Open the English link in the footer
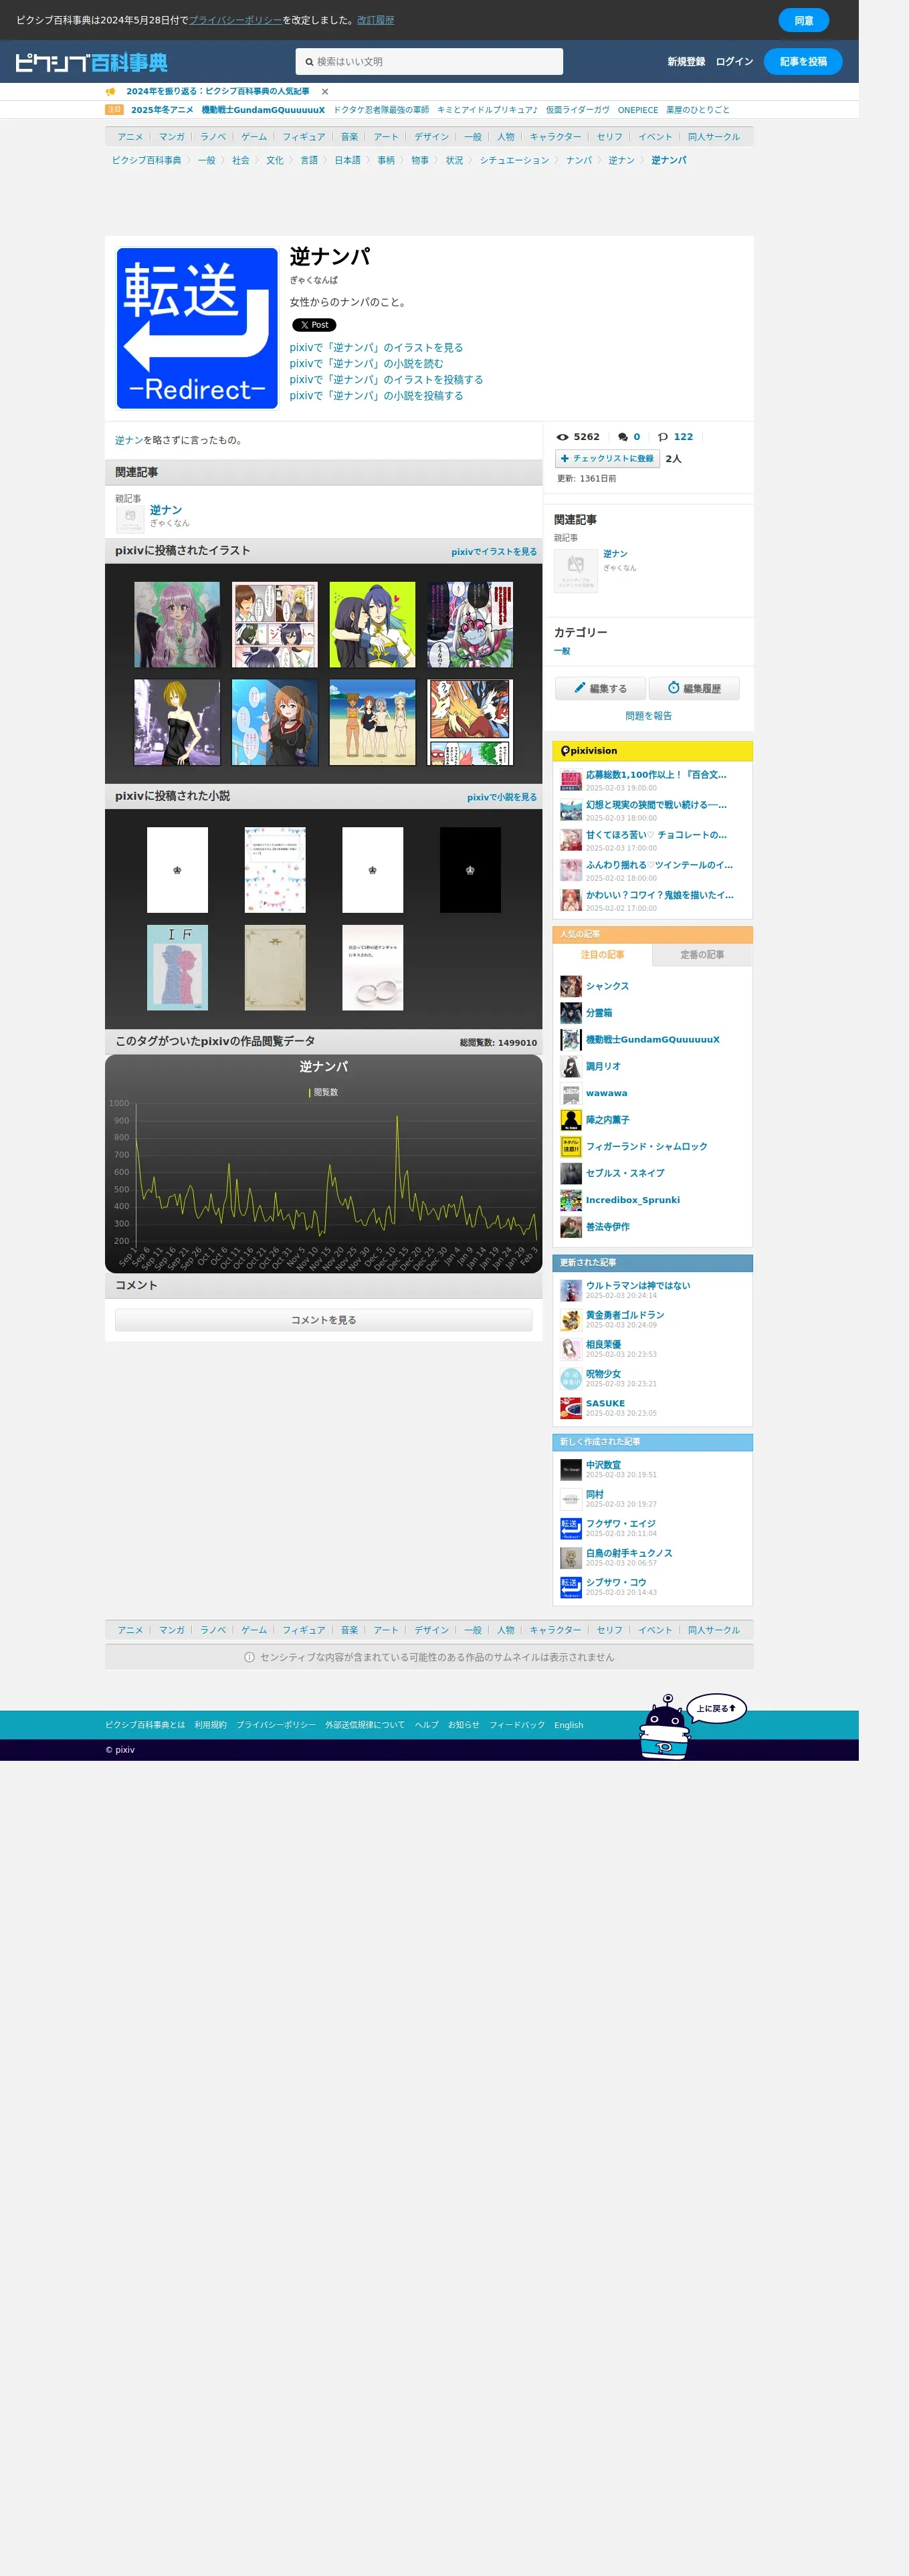The width and height of the screenshot is (909, 2576). (569, 1725)
